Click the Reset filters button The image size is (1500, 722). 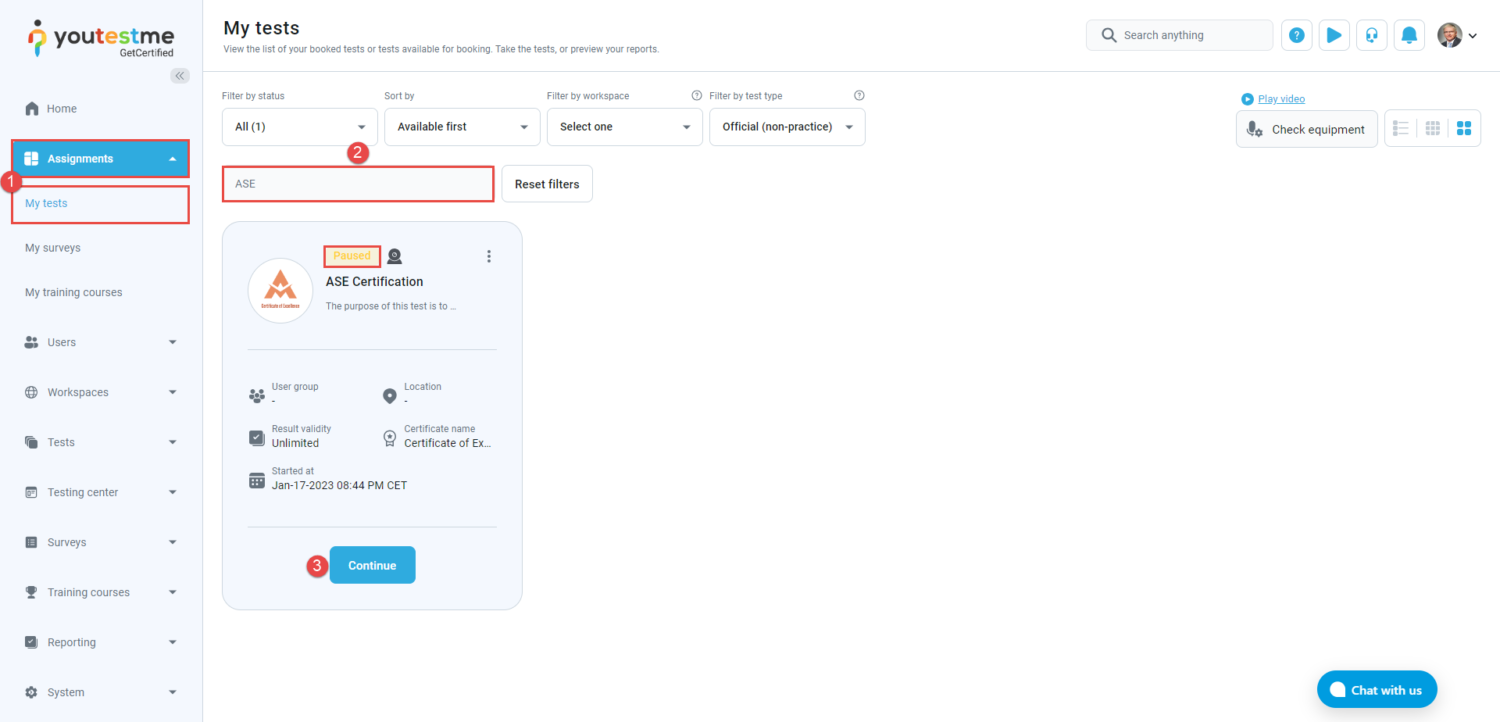547,184
